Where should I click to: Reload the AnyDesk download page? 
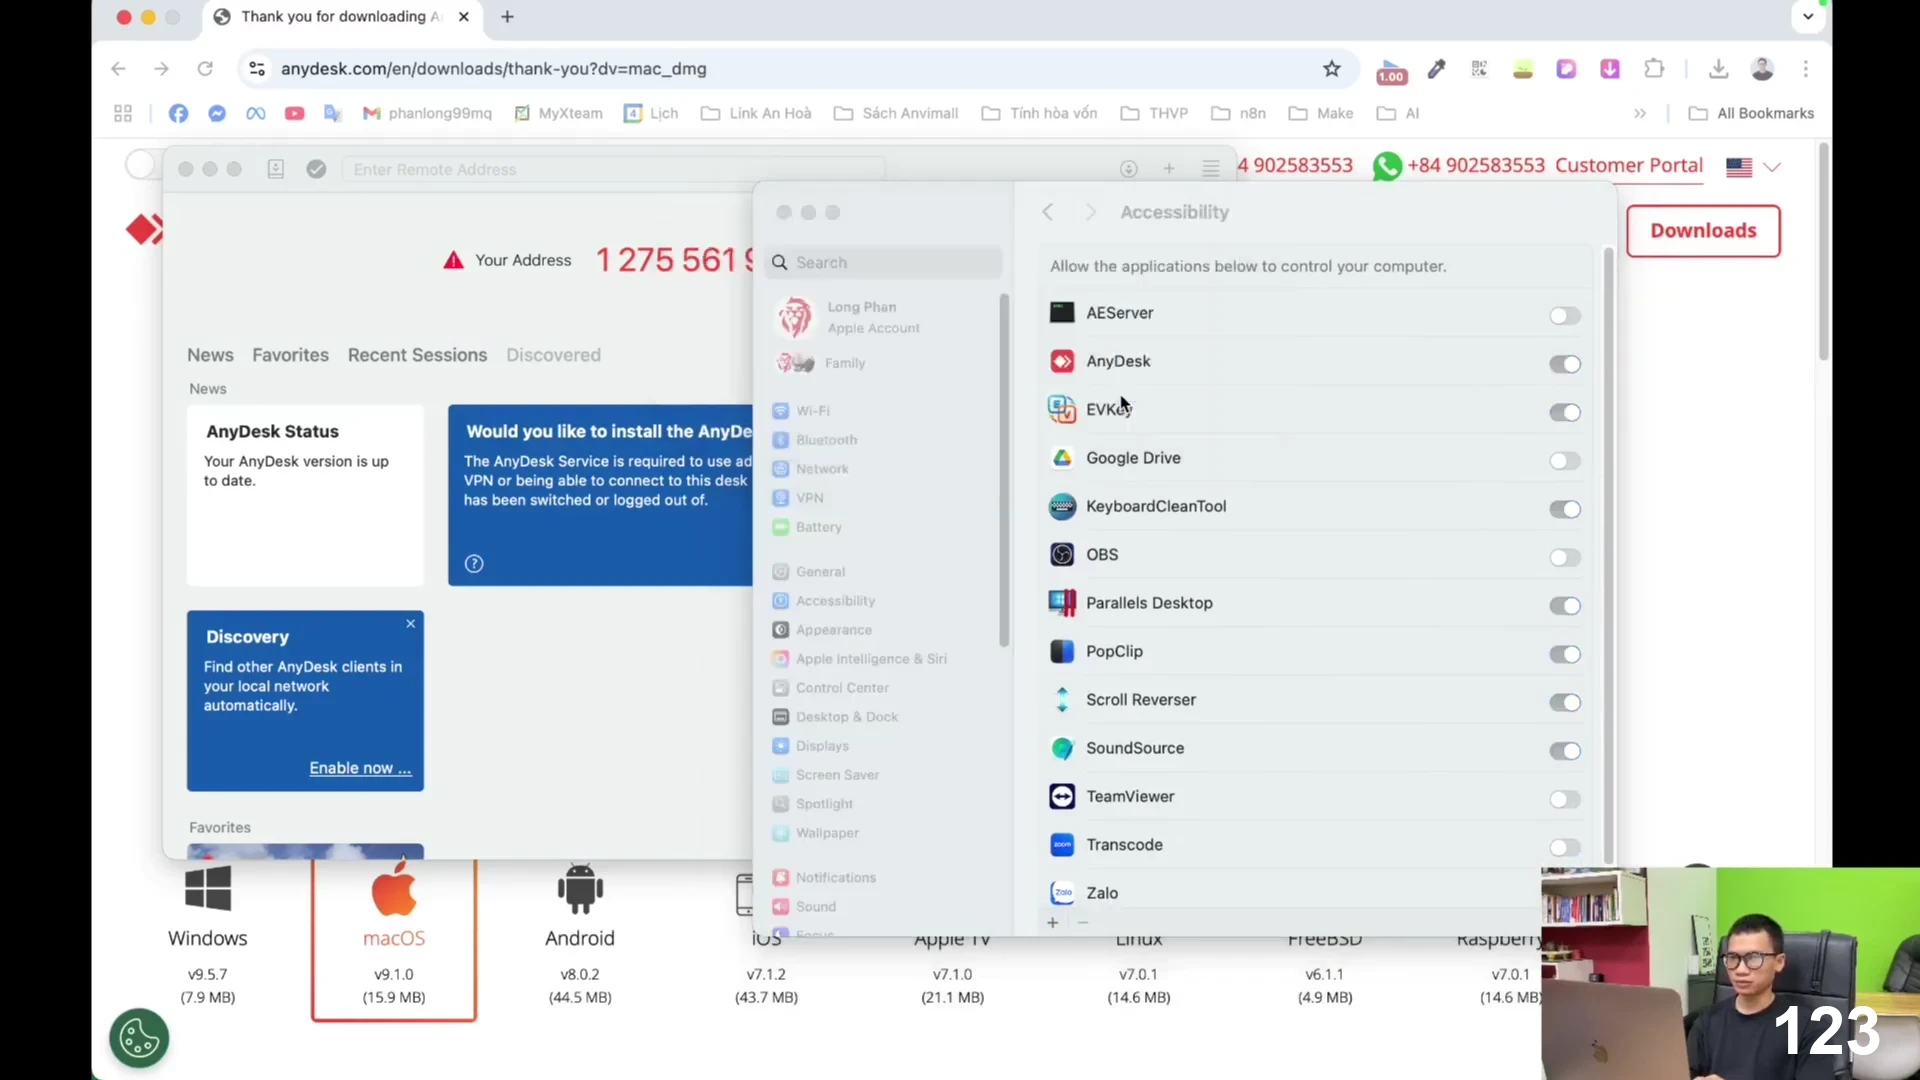[x=205, y=69]
